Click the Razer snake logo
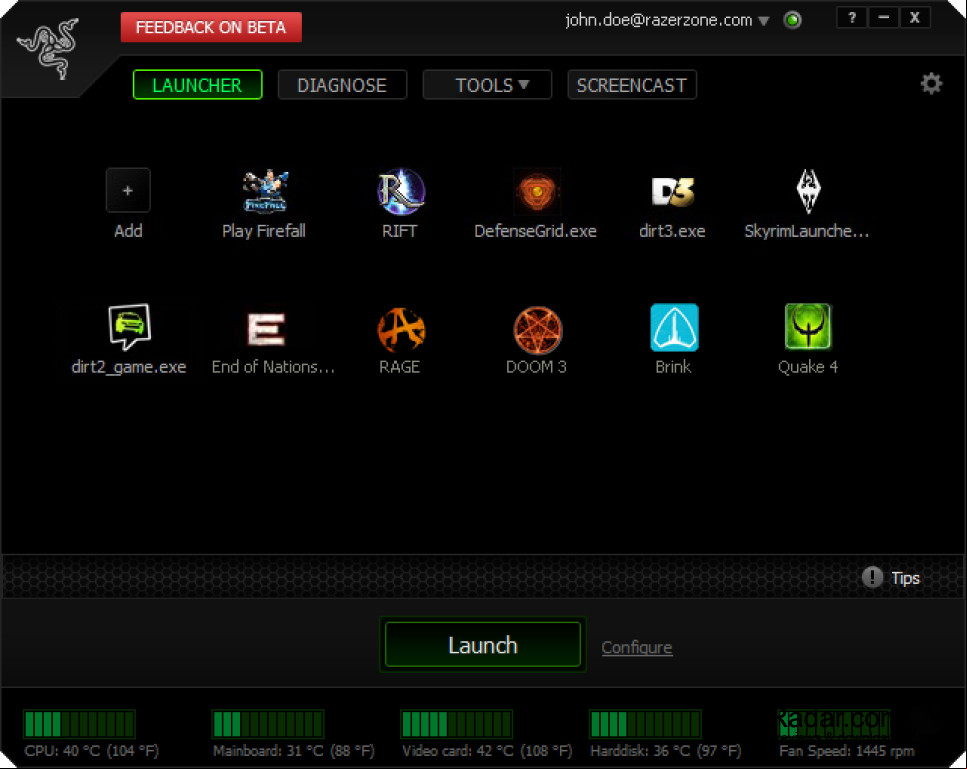 (49, 49)
